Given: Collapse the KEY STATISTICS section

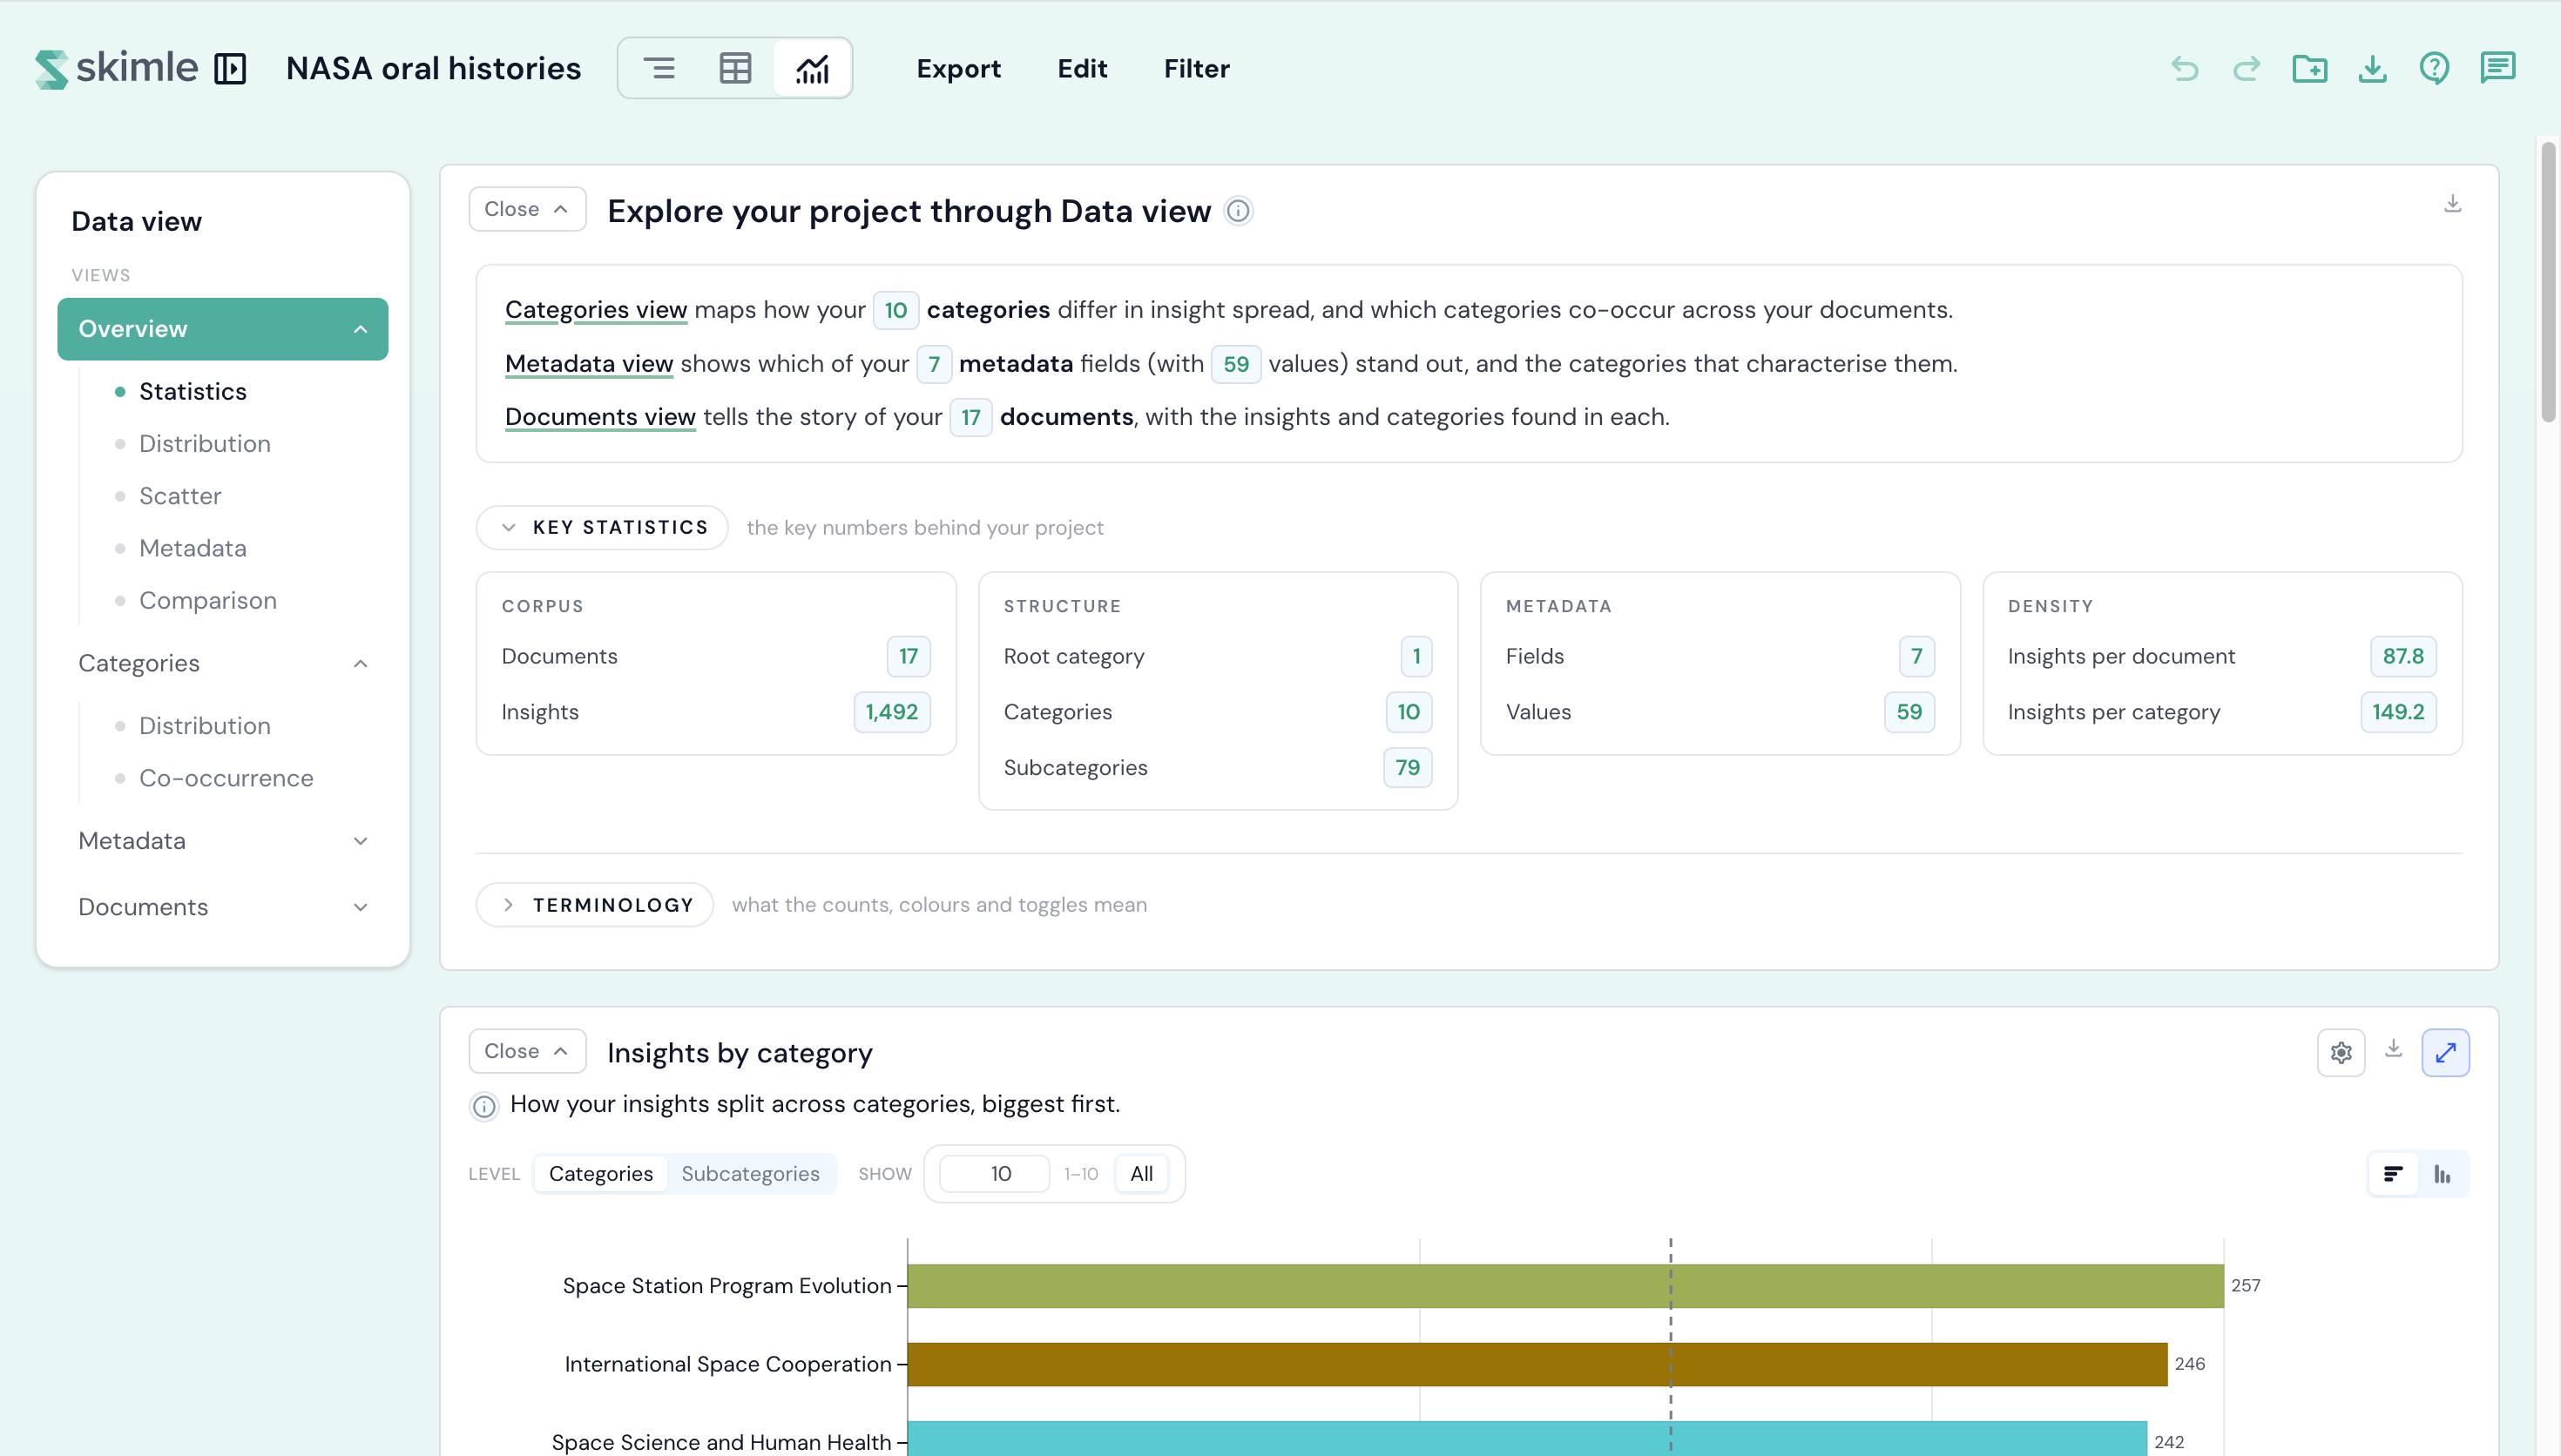Looking at the screenshot, I should tap(602, 527).
